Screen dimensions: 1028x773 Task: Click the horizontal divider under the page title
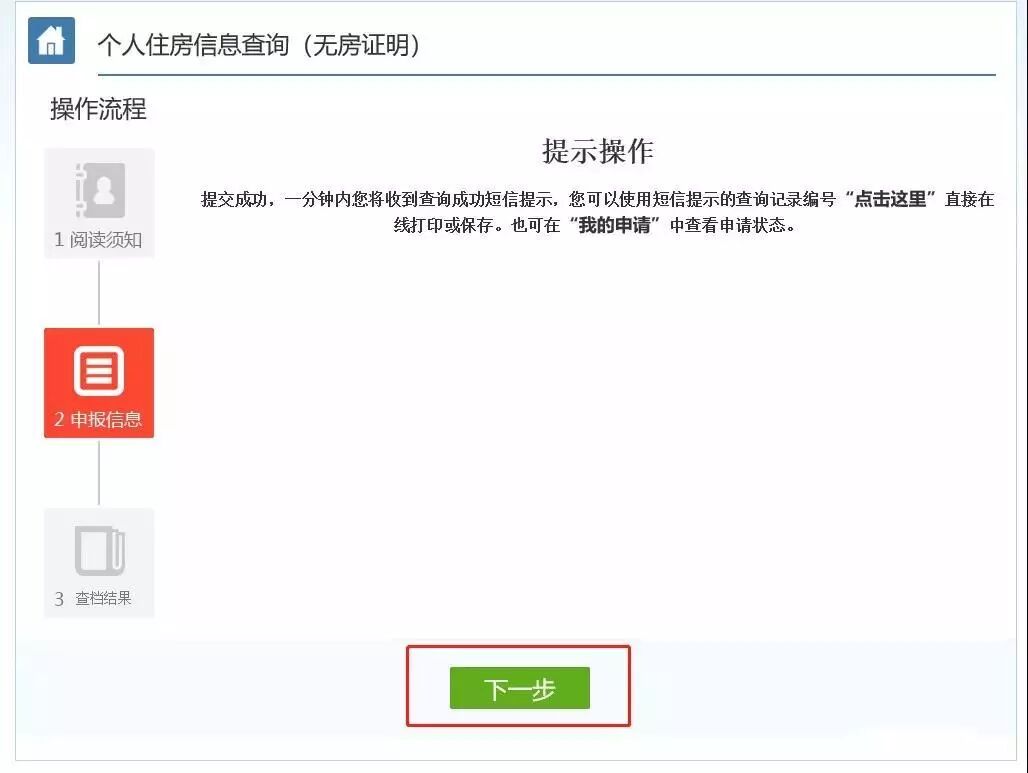click(x=547, y=75)
